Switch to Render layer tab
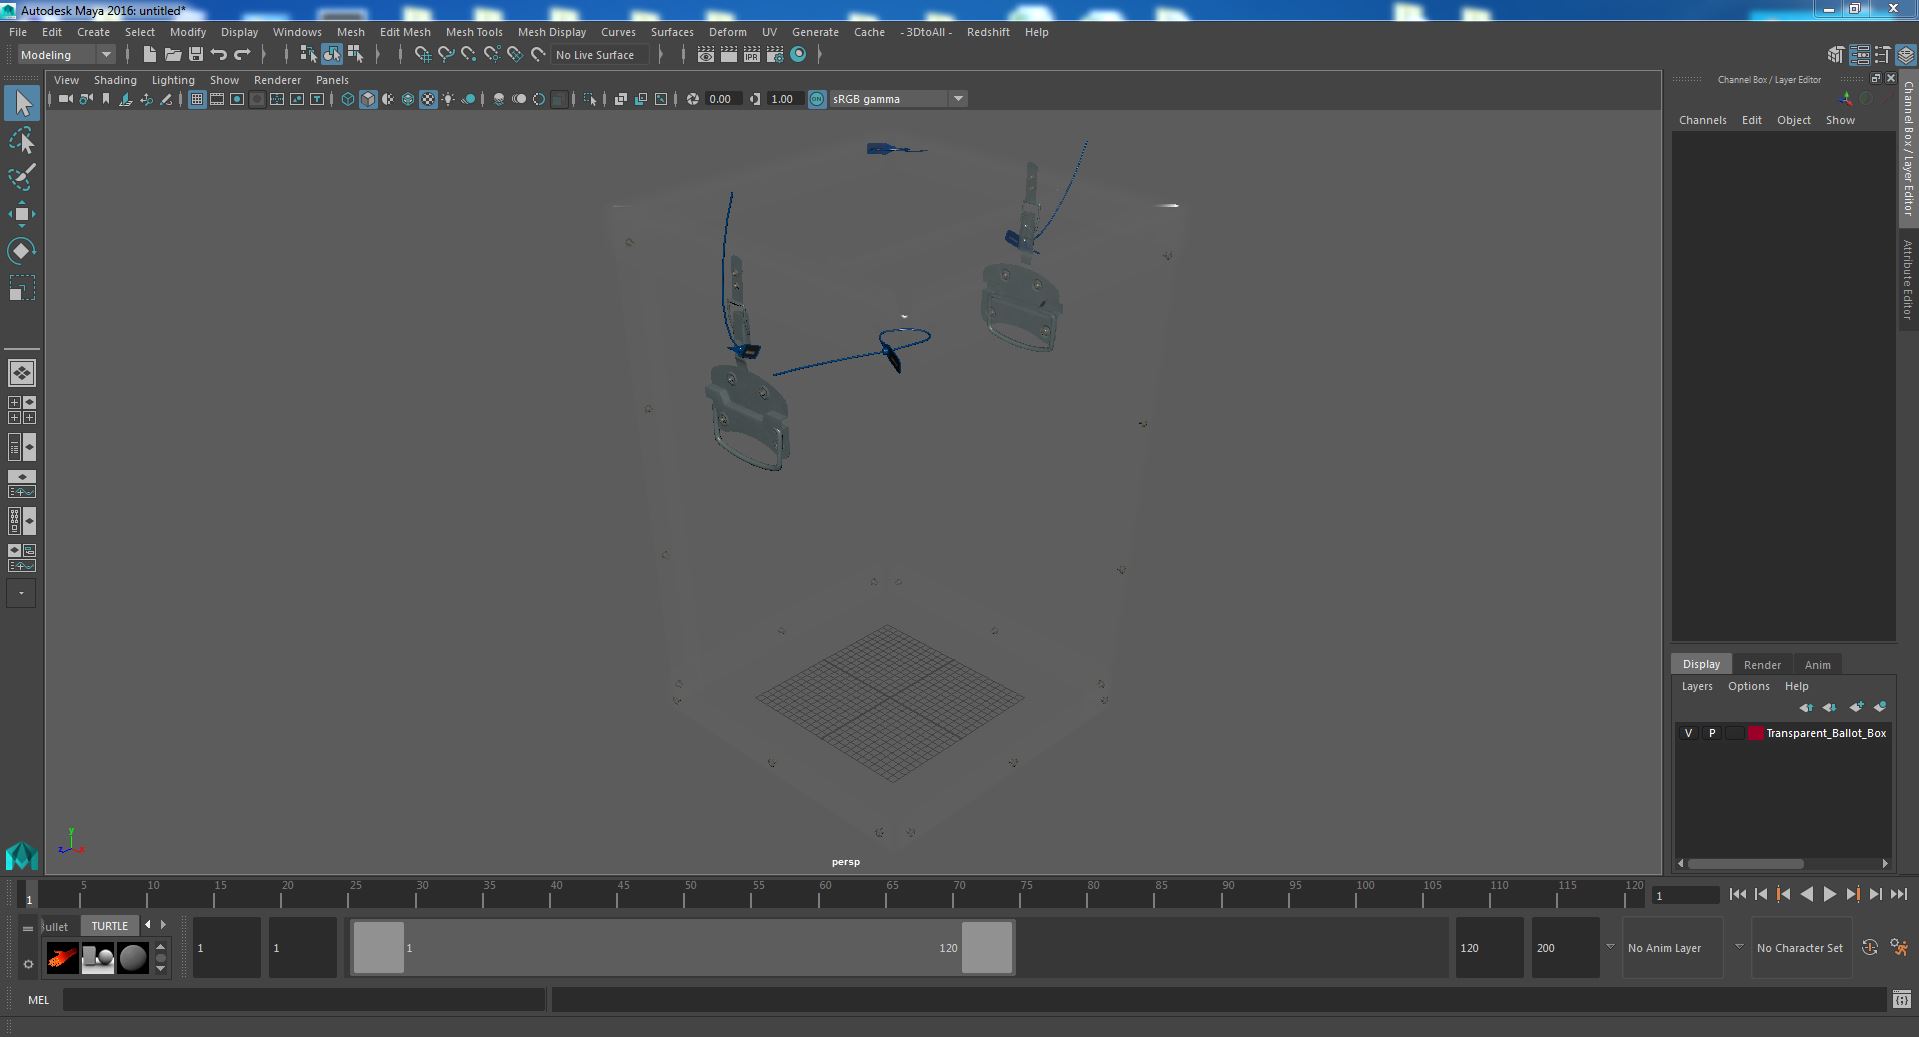This screenshot has height=1037, width=1919. pos(1762,665)
